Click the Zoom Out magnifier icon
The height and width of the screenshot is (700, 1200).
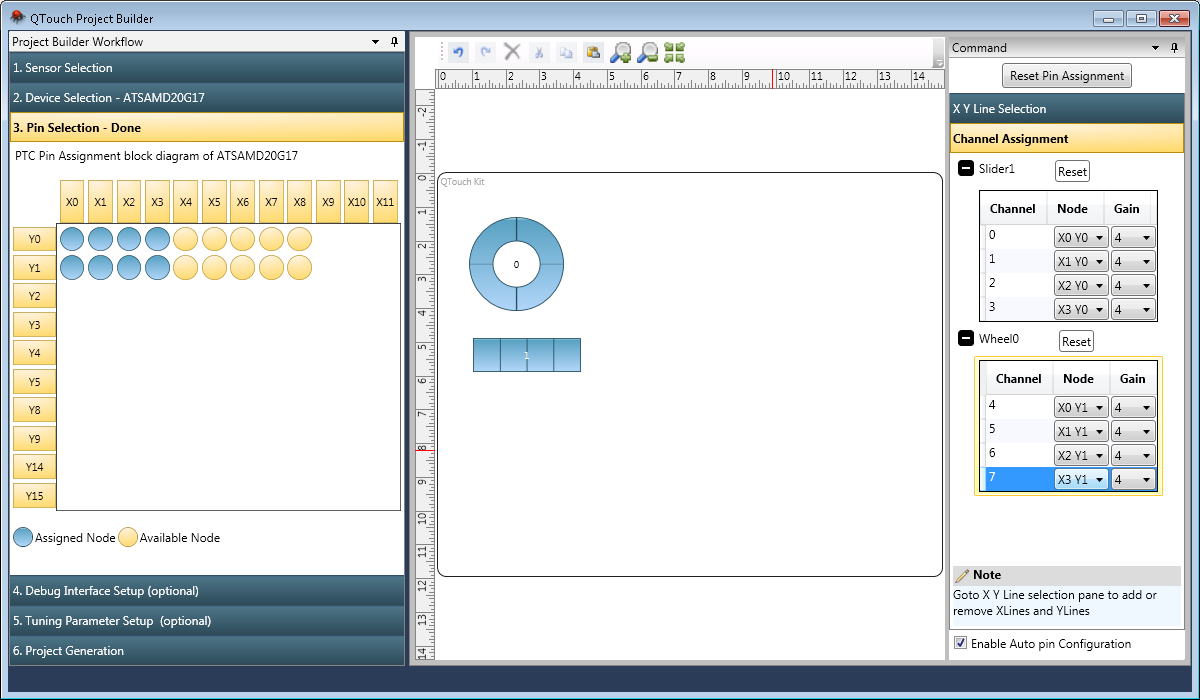pyautogui.click(x=647, y=52)
